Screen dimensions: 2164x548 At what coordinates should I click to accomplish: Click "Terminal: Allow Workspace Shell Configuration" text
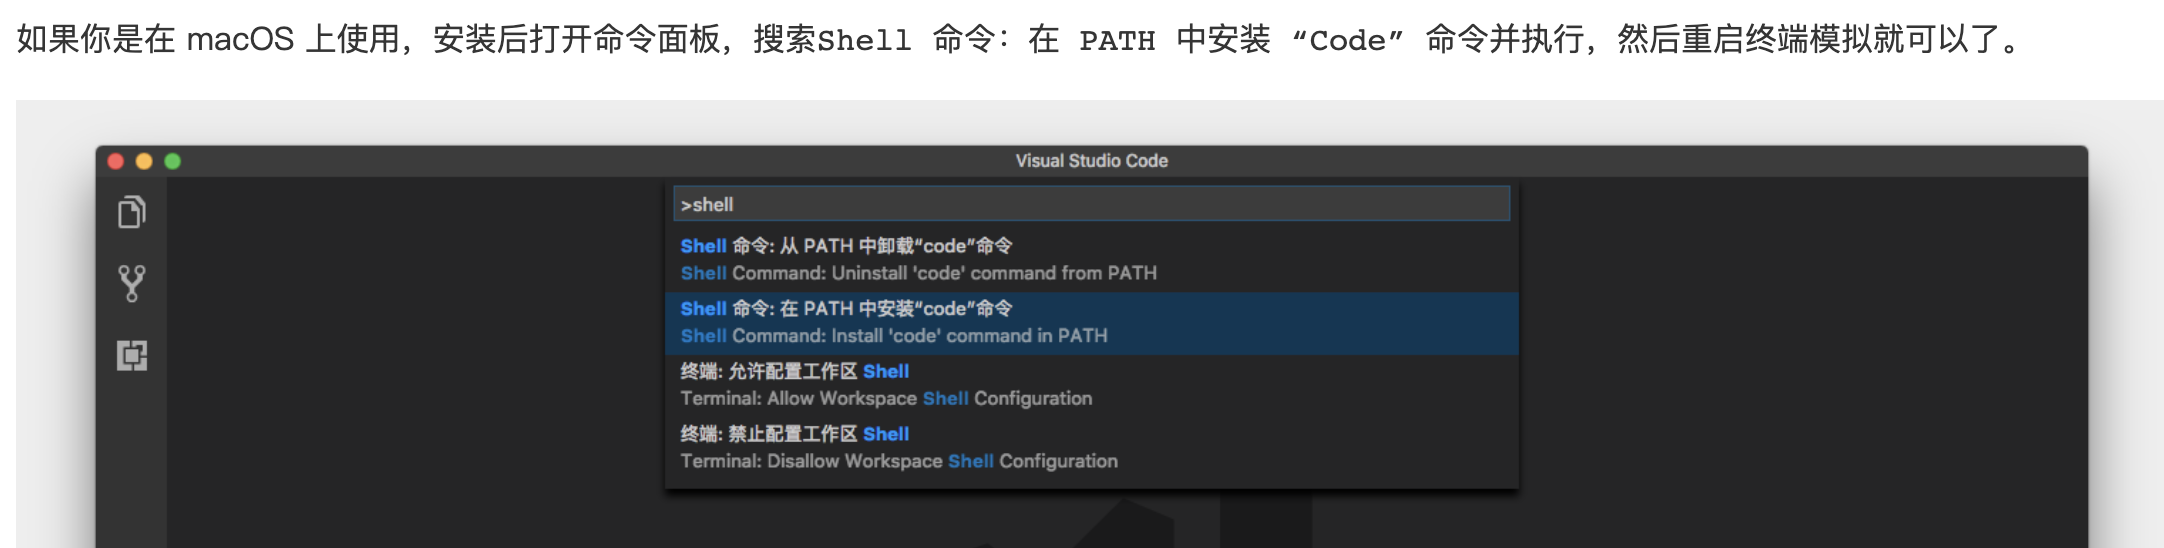coord(886,398)
